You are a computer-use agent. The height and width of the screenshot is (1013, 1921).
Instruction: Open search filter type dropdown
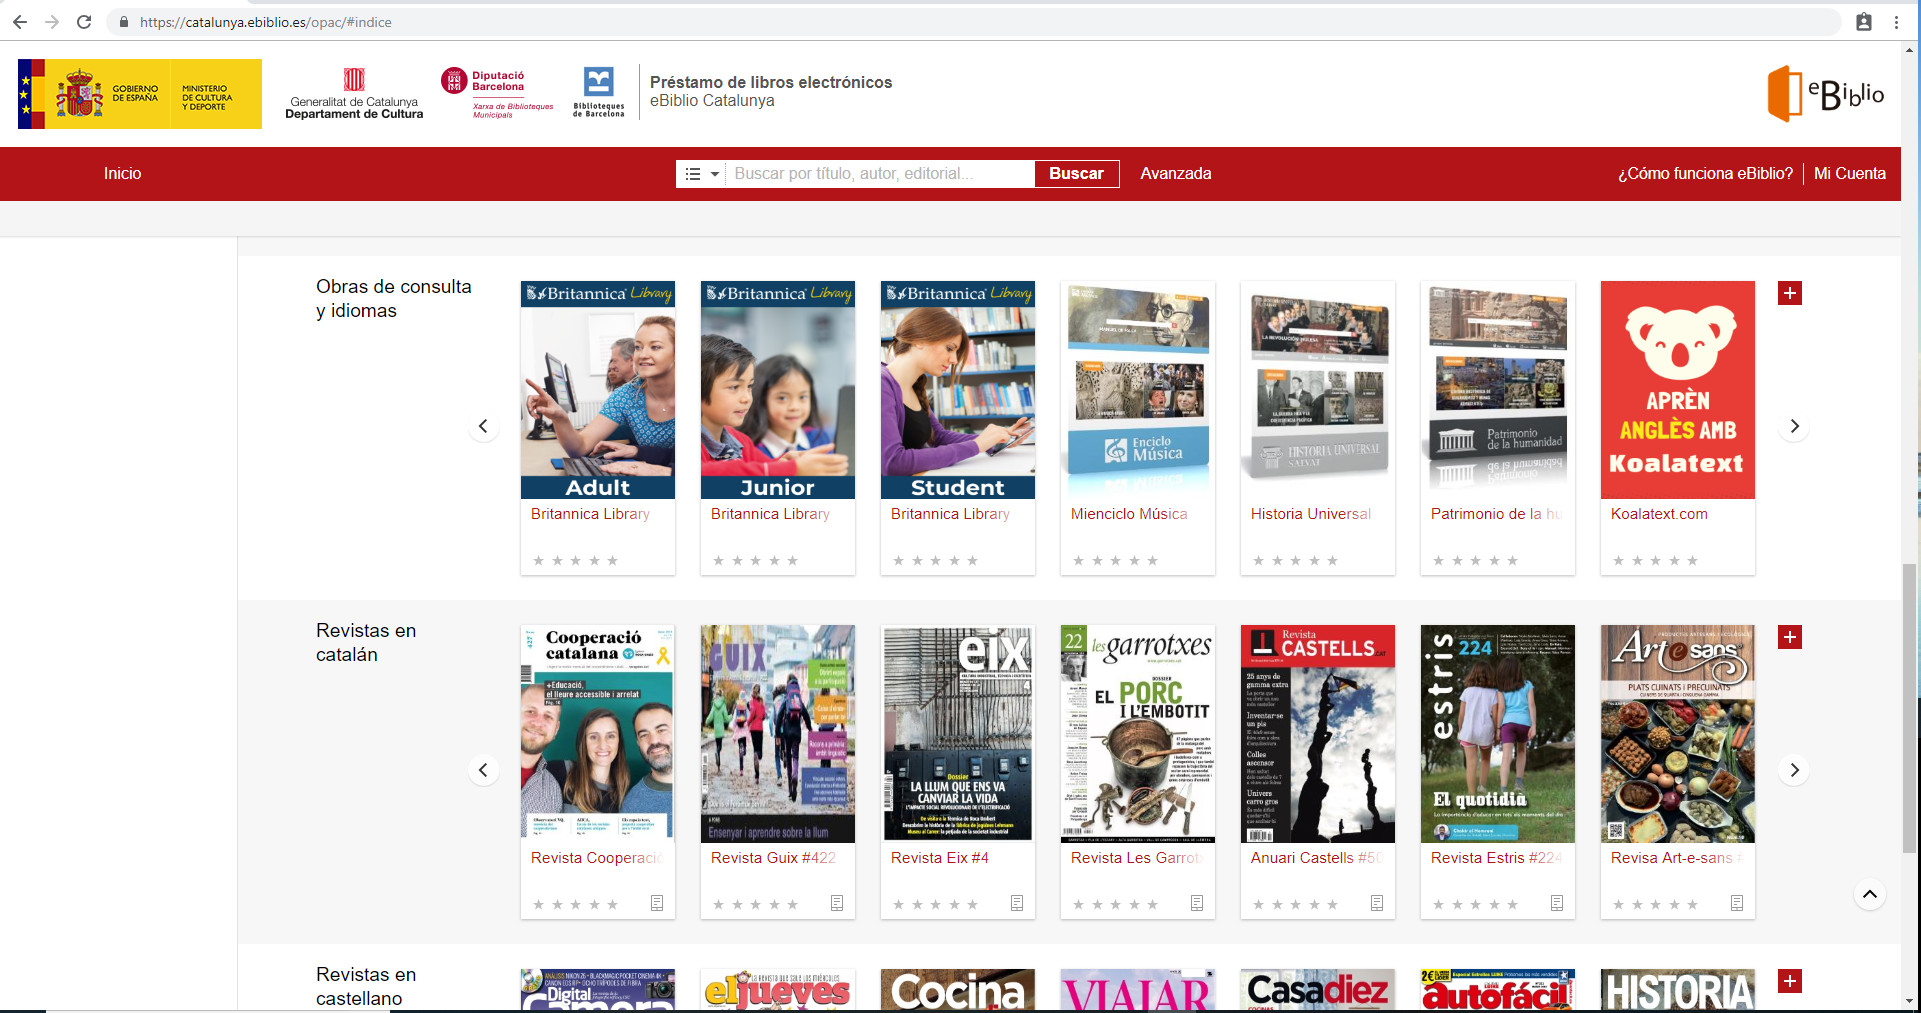701,174
